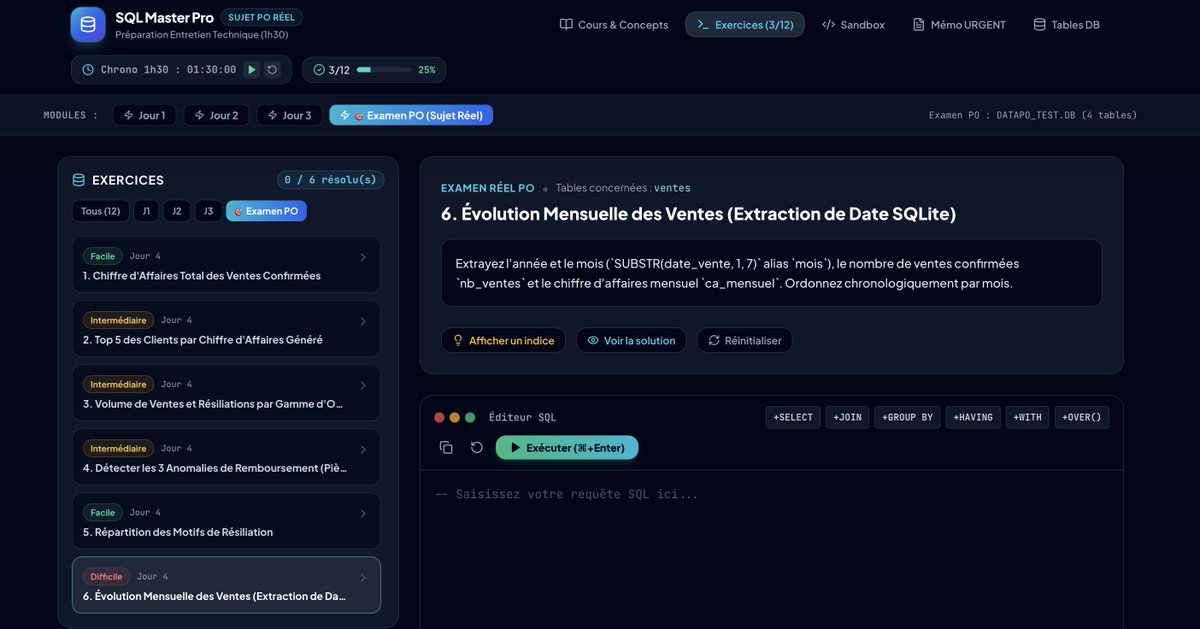1200x629 pixels.
Task: Filter exercises by Tous (12)
Action: point(100,211)
